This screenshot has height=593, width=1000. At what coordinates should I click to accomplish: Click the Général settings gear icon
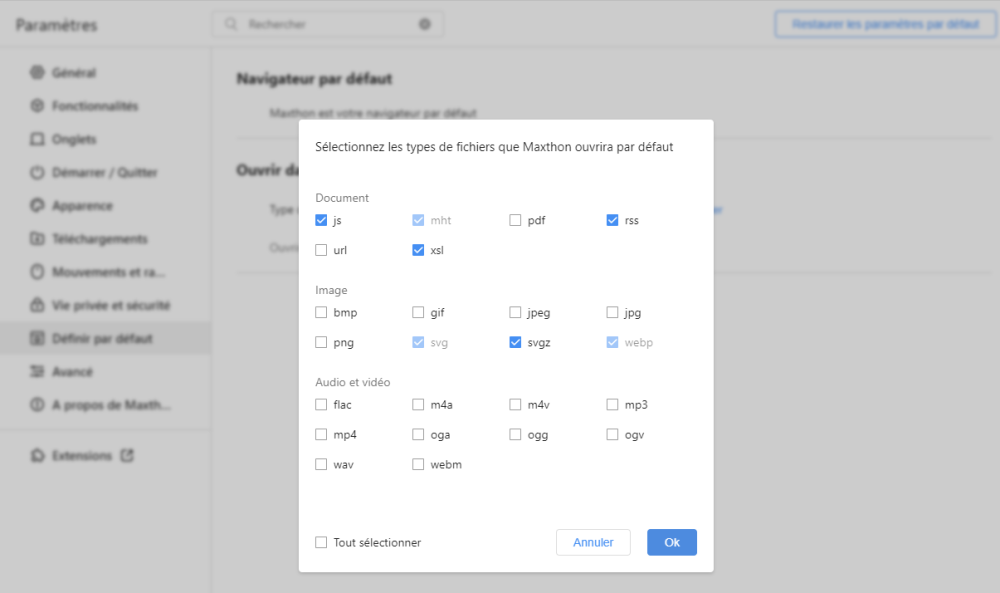pos(38,73)
